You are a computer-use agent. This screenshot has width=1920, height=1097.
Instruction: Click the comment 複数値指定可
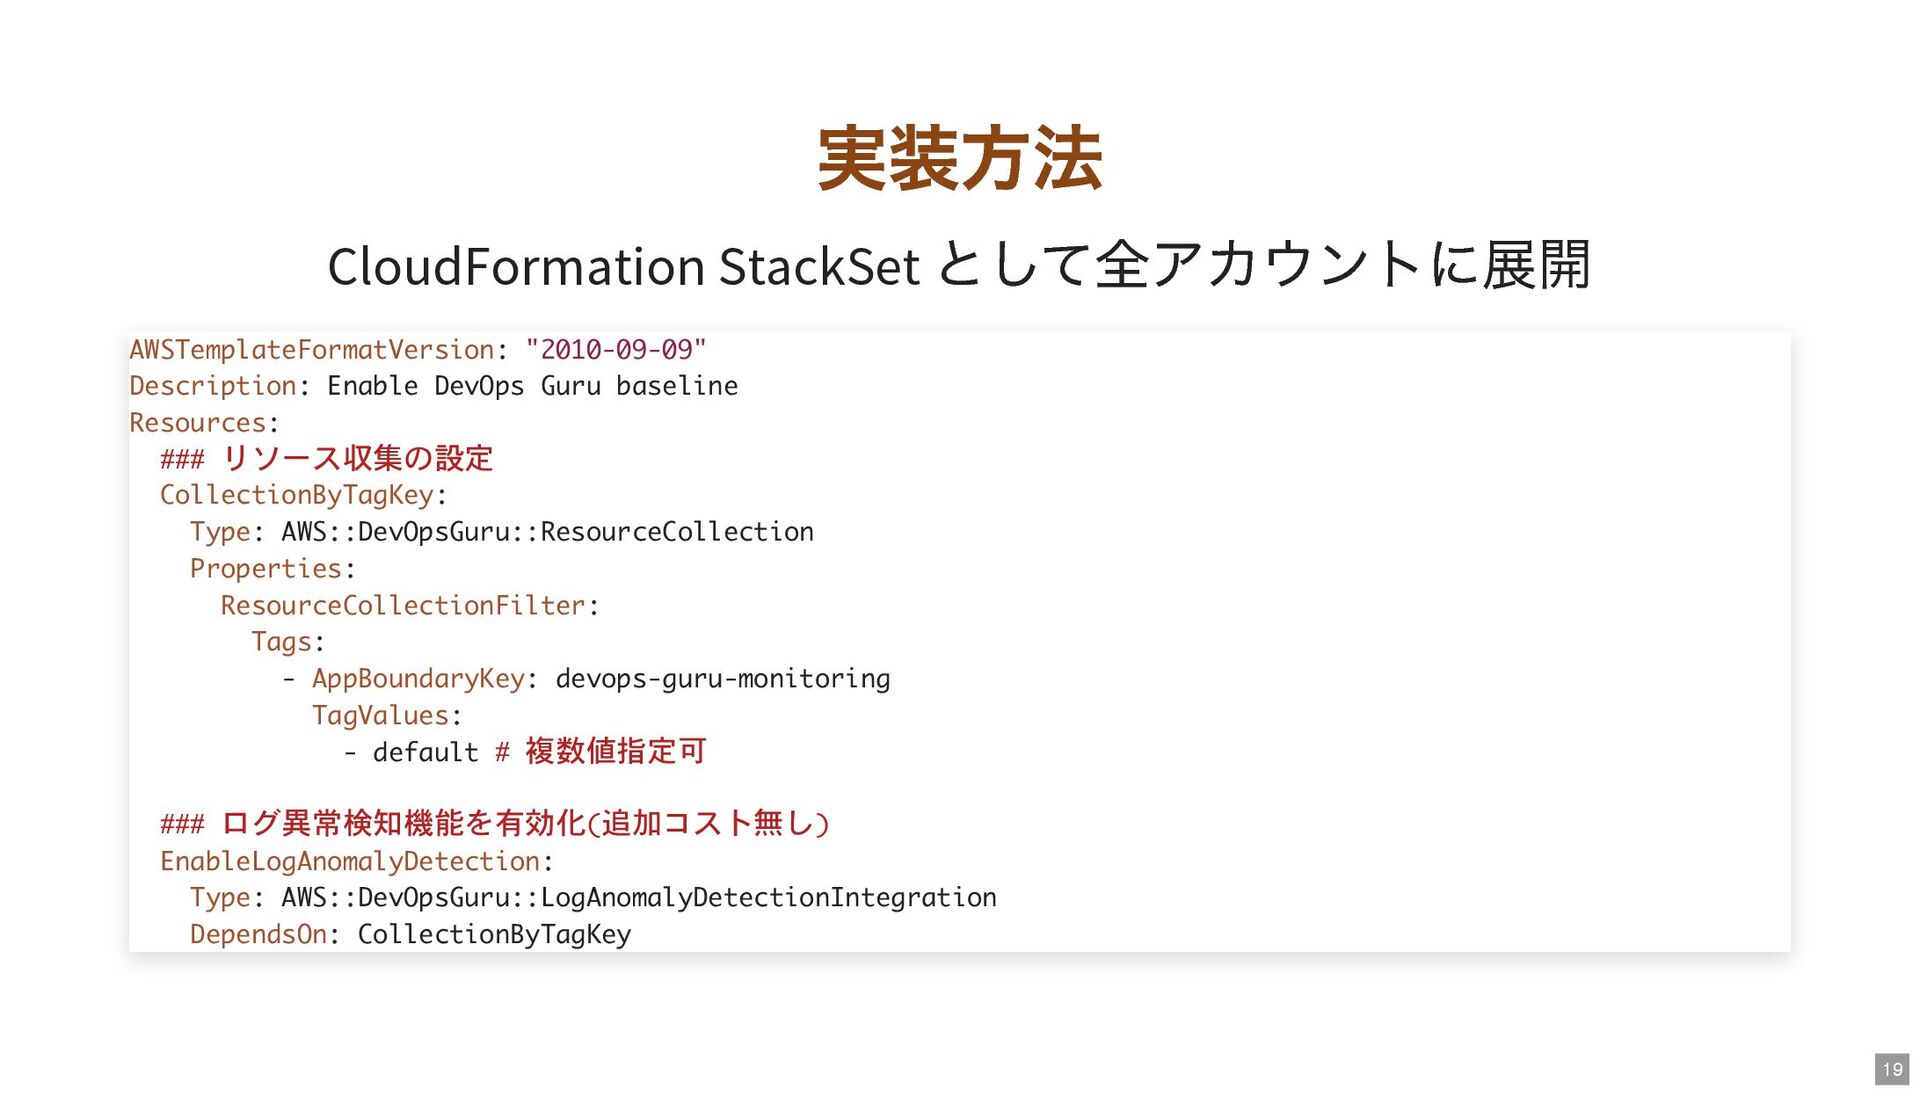pos(615,752)
